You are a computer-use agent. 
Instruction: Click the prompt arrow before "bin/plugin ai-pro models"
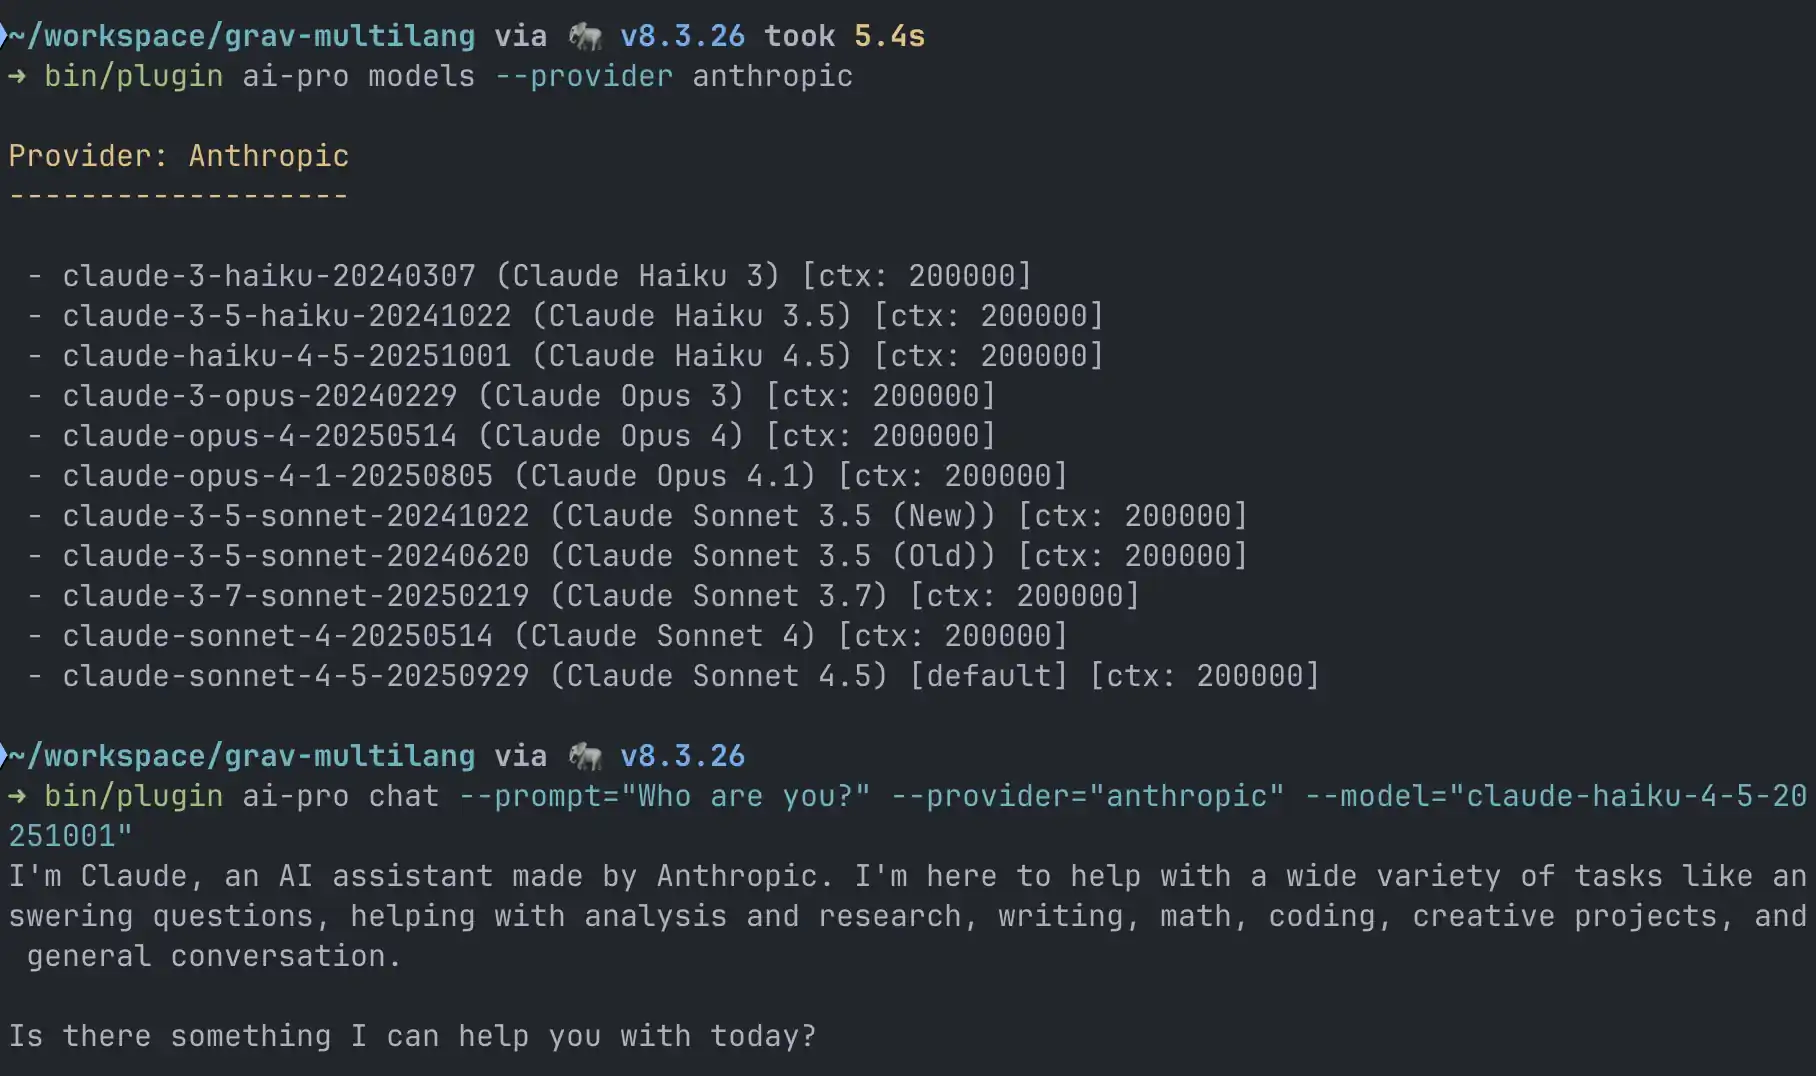click(17, 77)
